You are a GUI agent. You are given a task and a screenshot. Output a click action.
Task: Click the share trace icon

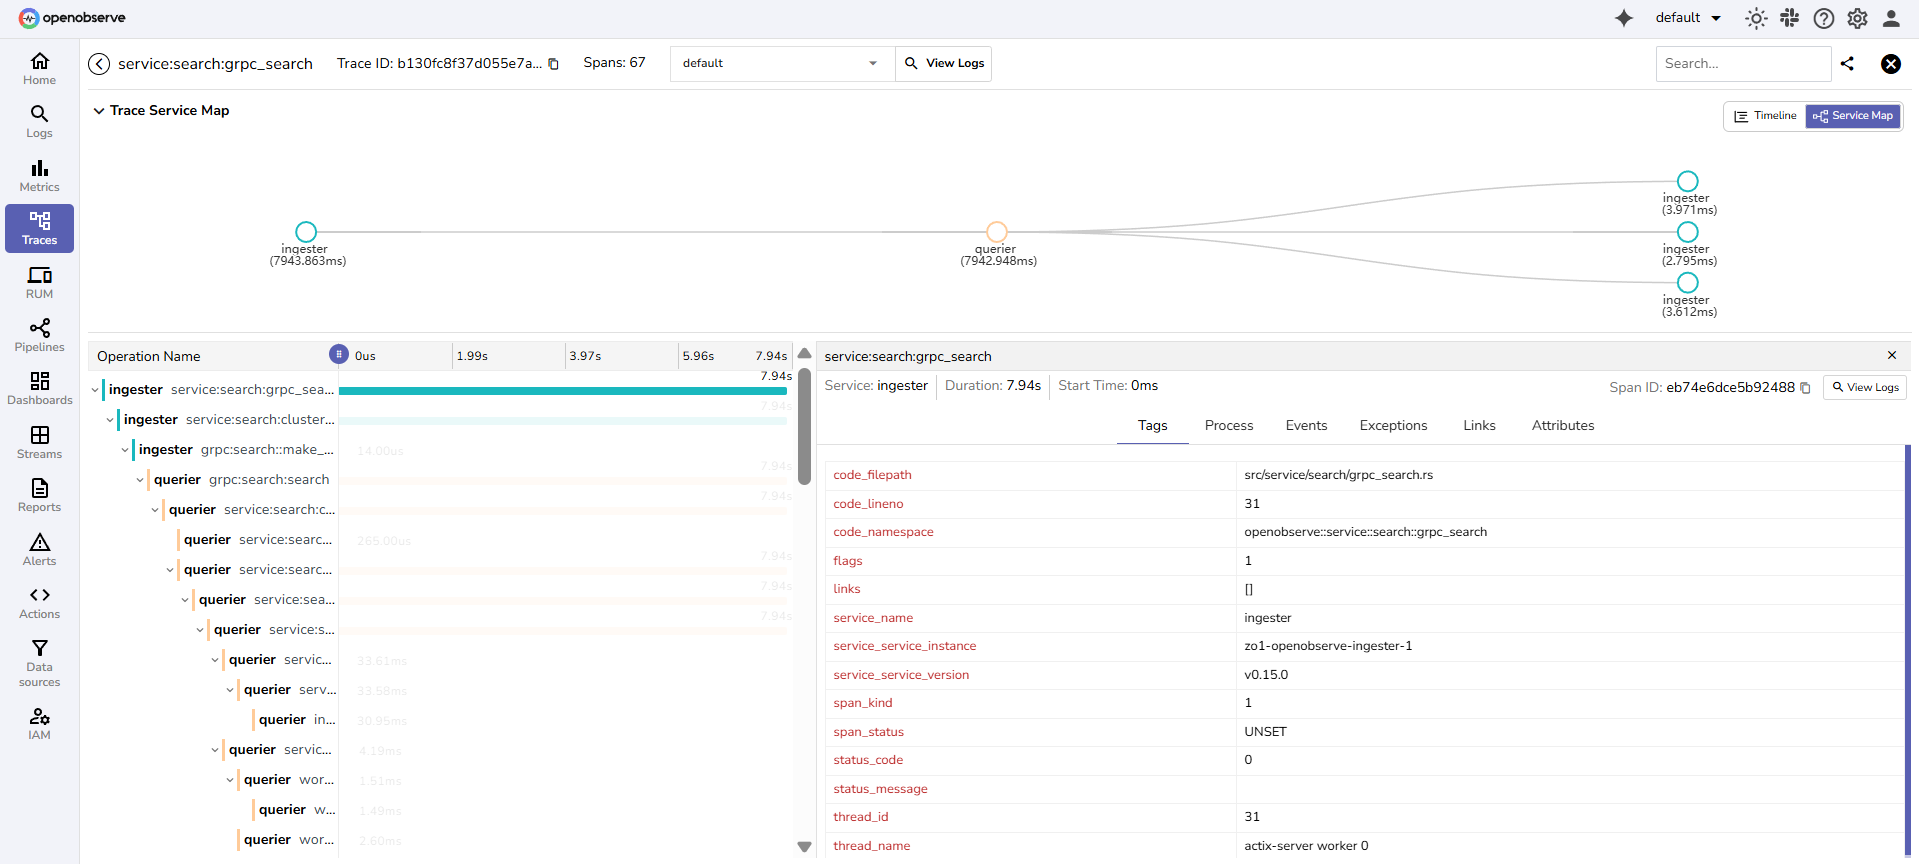click(x=1847, y=64)
